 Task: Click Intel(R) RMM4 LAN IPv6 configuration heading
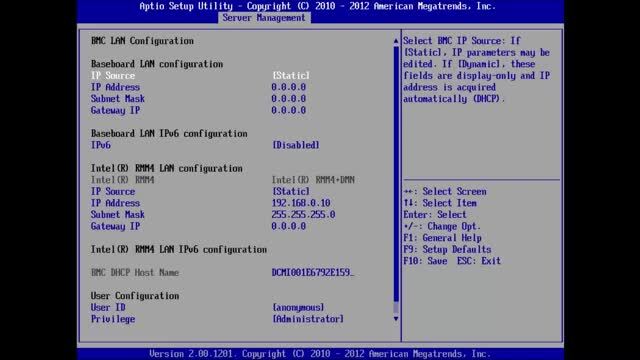(x=179, y=250)
